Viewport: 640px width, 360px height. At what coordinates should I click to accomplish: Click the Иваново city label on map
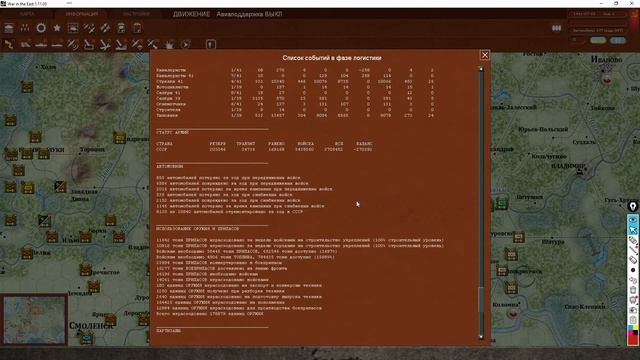[x=607, y=60]
